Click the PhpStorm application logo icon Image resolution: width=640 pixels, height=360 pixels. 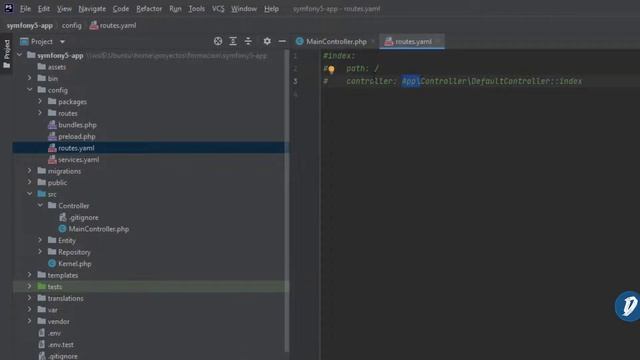8,8
